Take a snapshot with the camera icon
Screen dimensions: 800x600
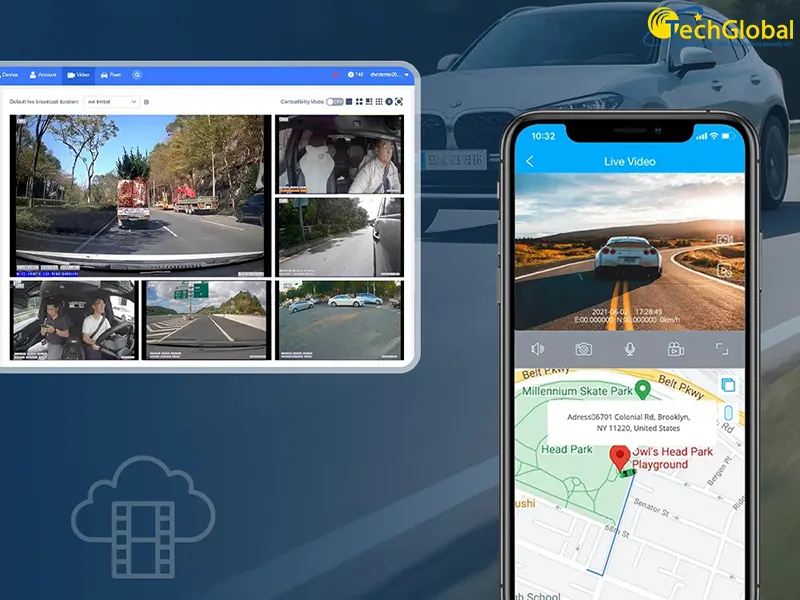[x=583, y=349]
